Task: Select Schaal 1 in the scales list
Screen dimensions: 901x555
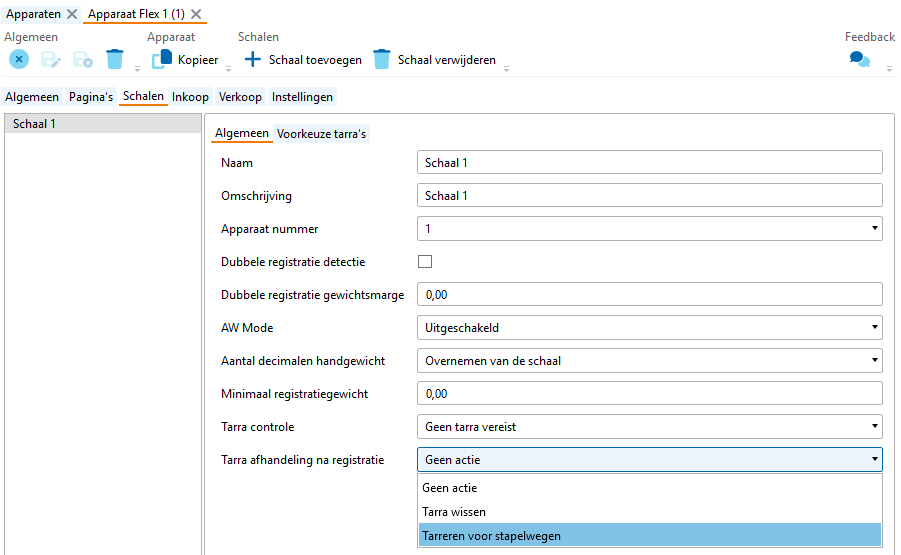Action: (103, 124)
